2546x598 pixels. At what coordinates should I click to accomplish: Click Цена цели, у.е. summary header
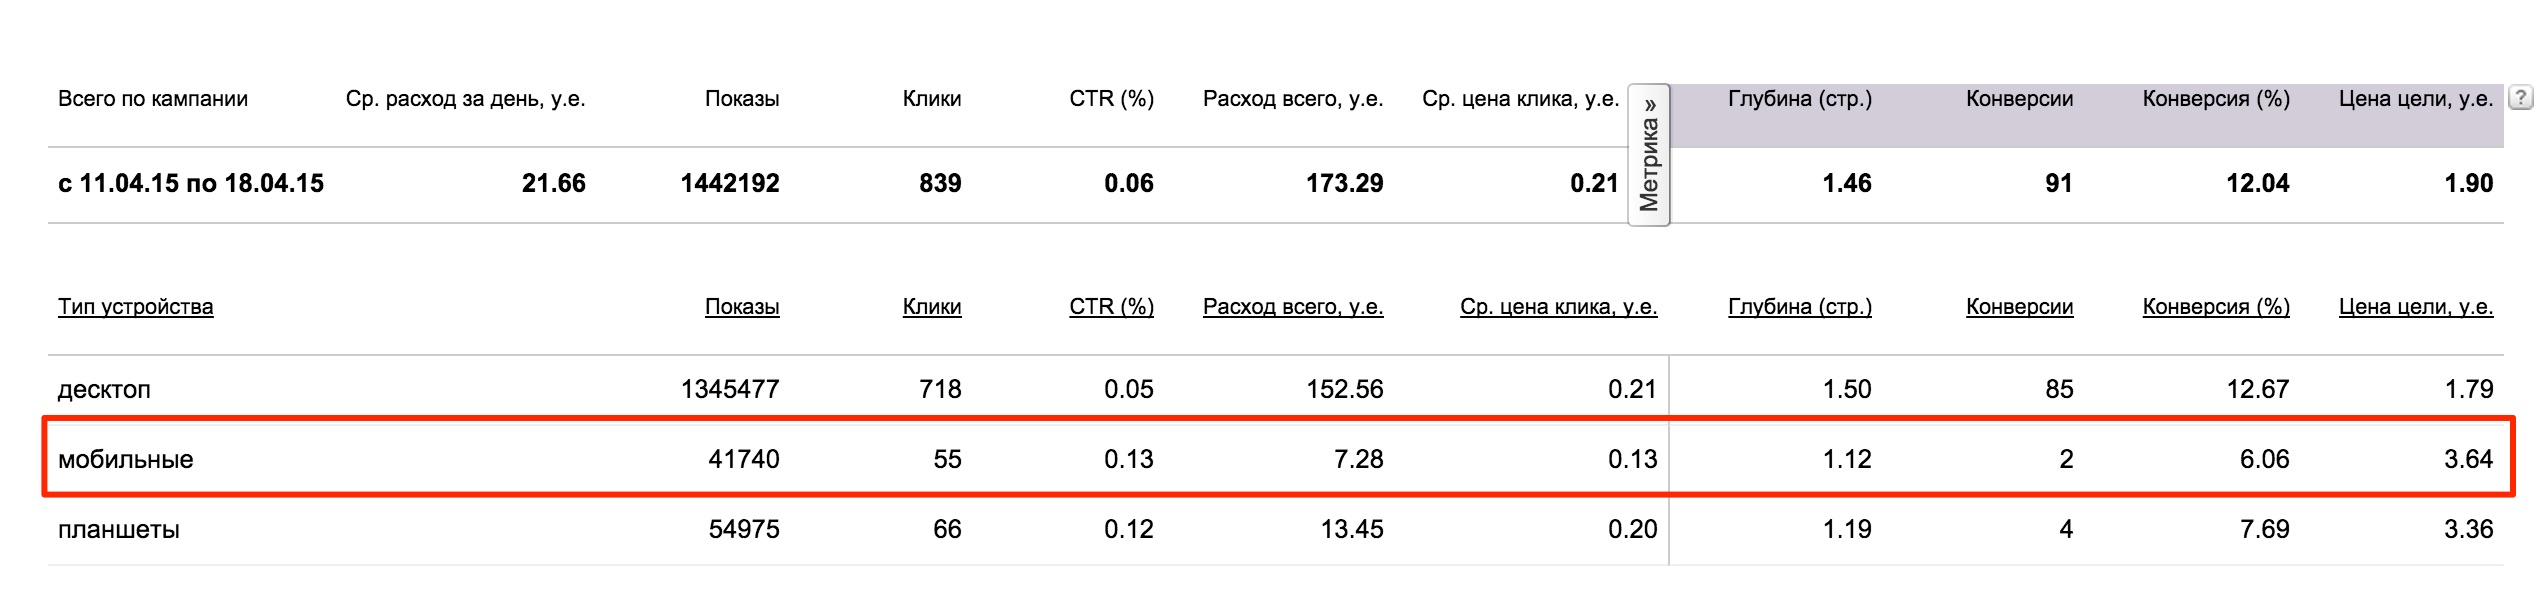(2415, 99)
